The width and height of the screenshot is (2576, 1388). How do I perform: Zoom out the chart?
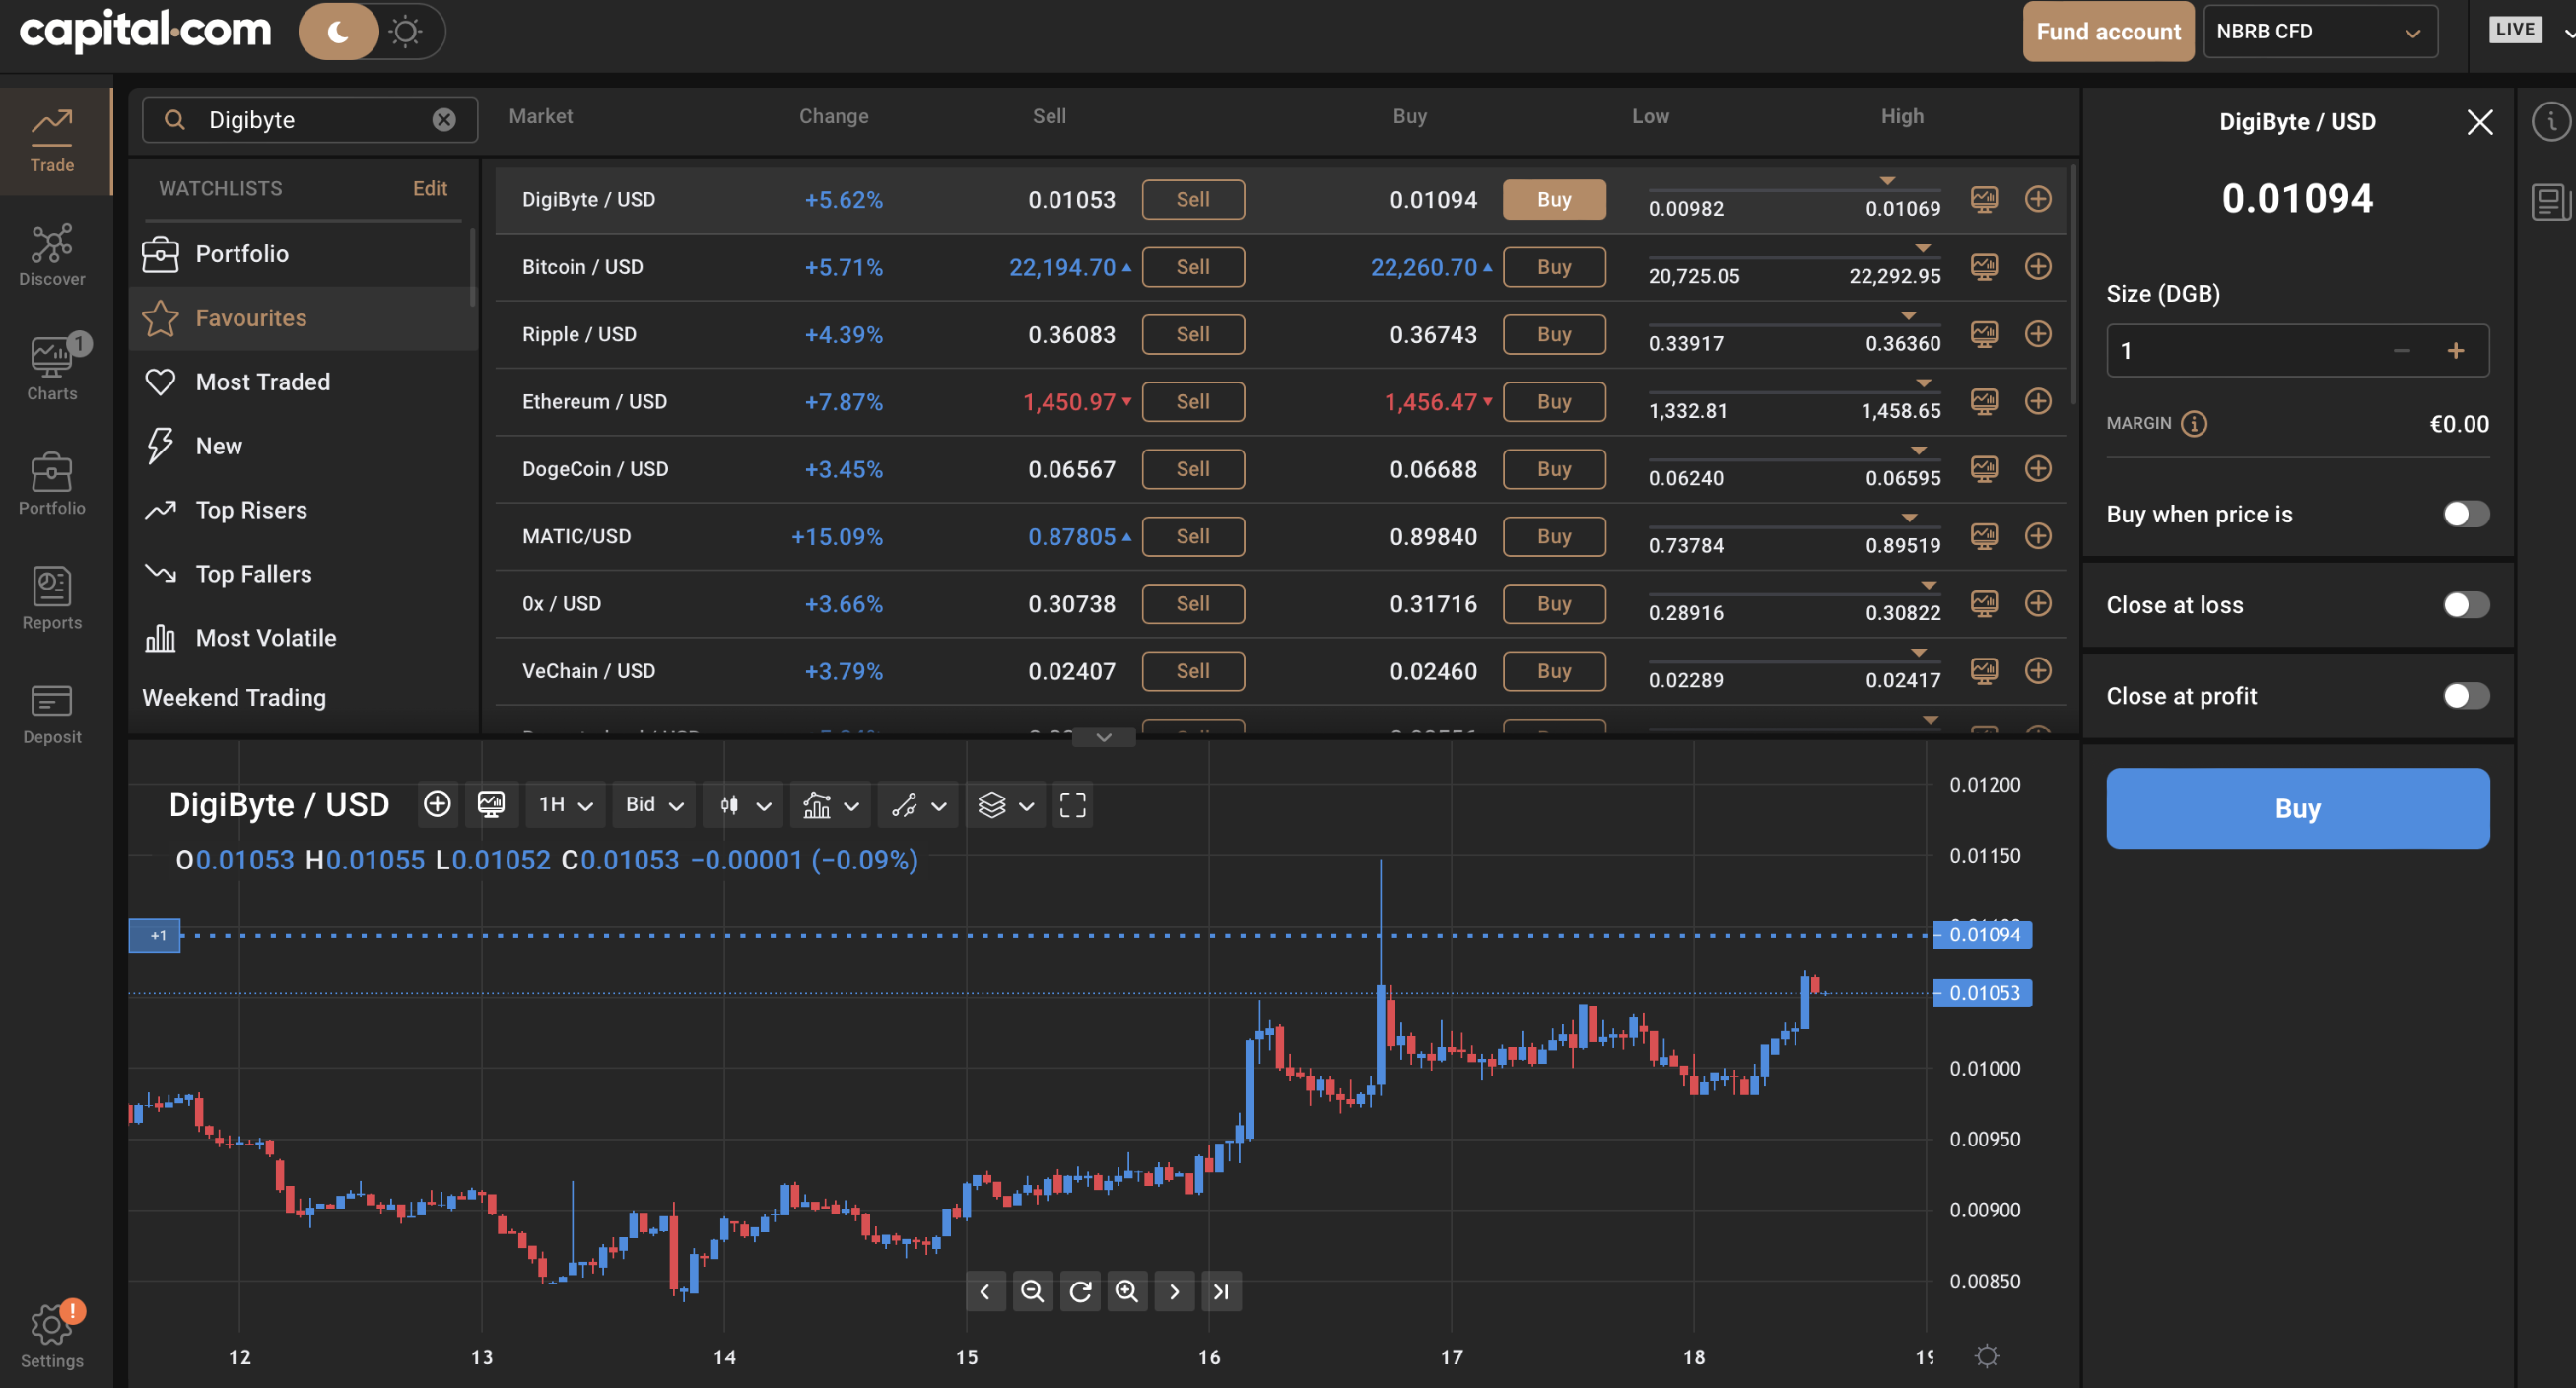pos(1032,1291)
